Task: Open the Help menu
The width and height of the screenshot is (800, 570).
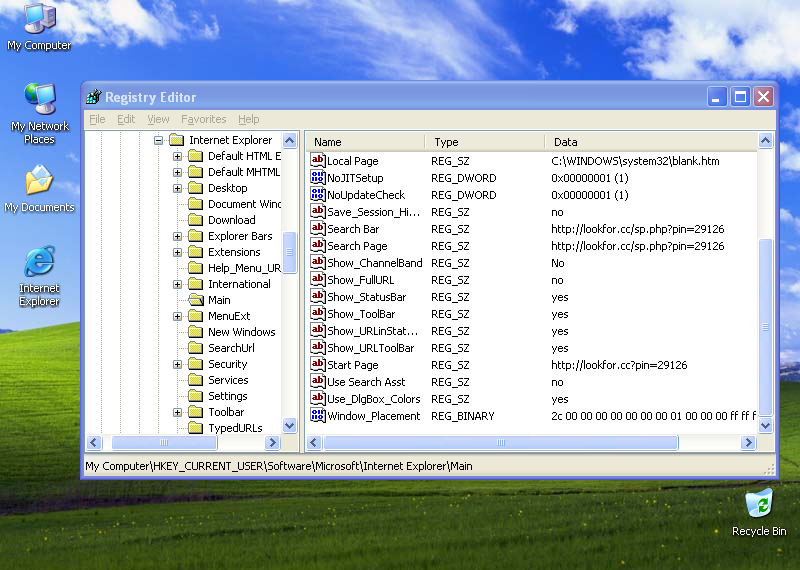Action: click(x=248, y=119)
